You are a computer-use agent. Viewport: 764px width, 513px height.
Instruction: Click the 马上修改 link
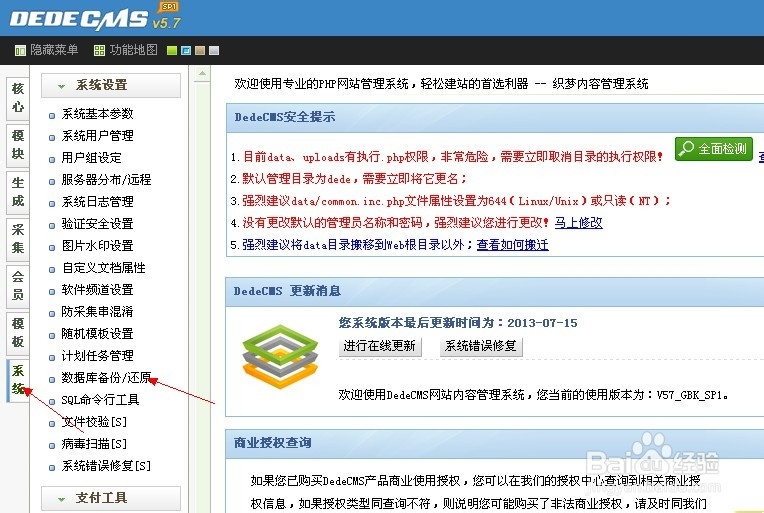pos(578,223)
